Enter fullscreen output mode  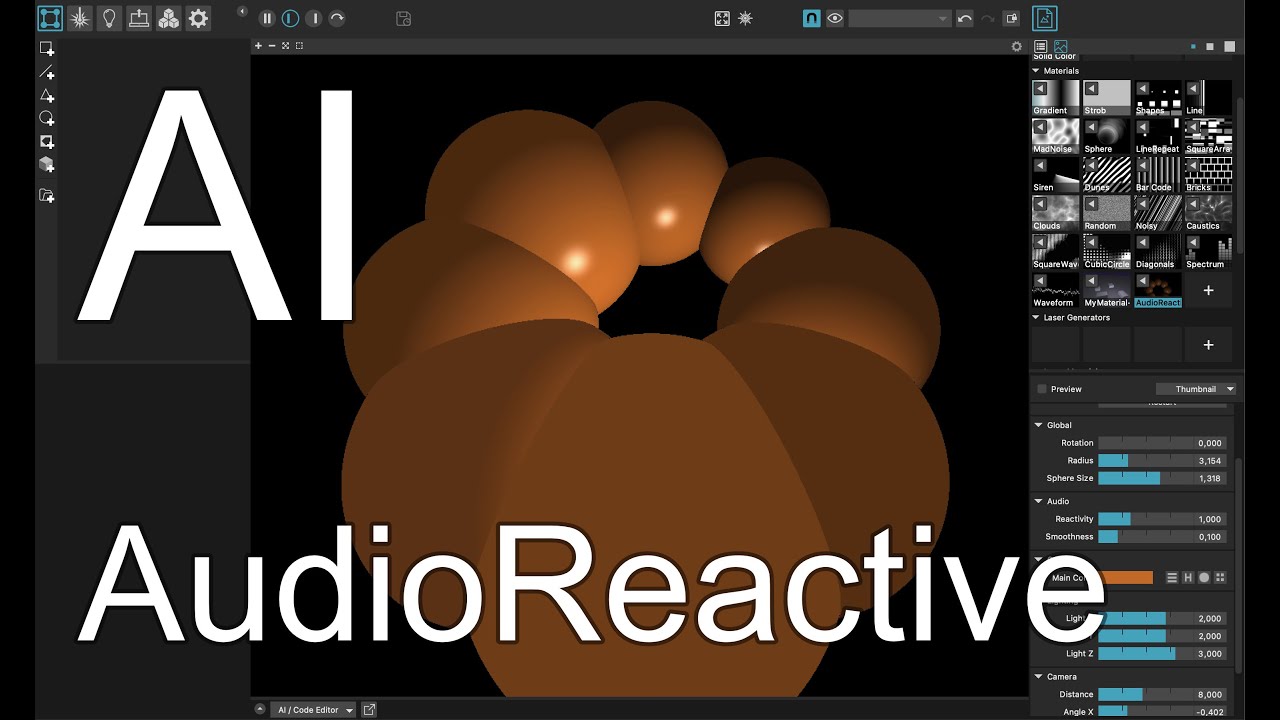click(722, 18)
